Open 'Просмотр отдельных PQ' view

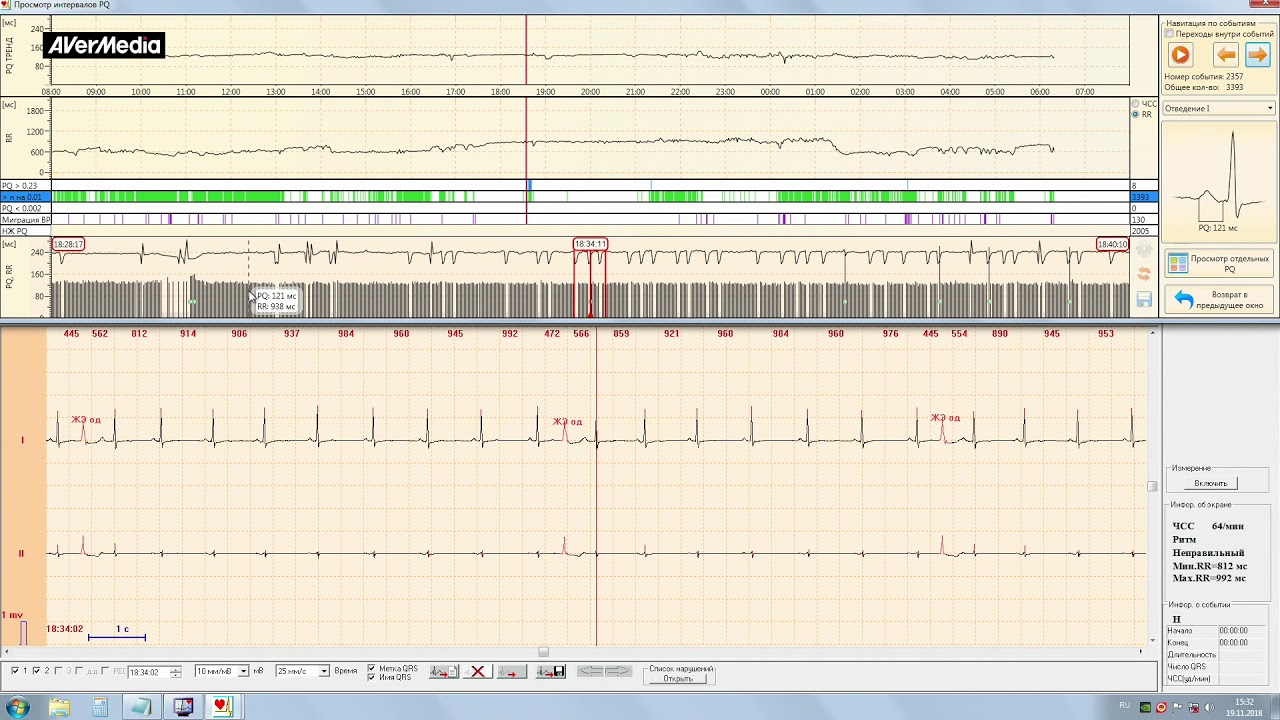(x=1219, y=264)
